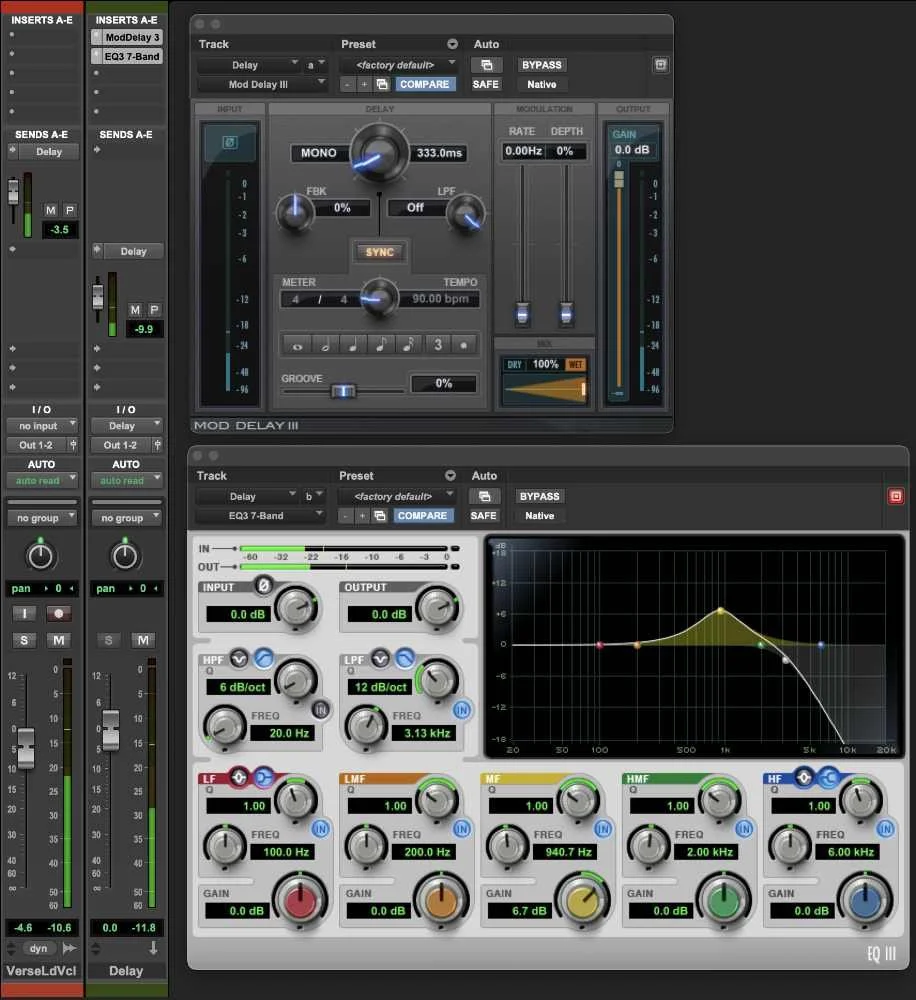Select HPF high-pass filter type
The width and height of the screenshot is (916, 1000).
pos(263,658)
